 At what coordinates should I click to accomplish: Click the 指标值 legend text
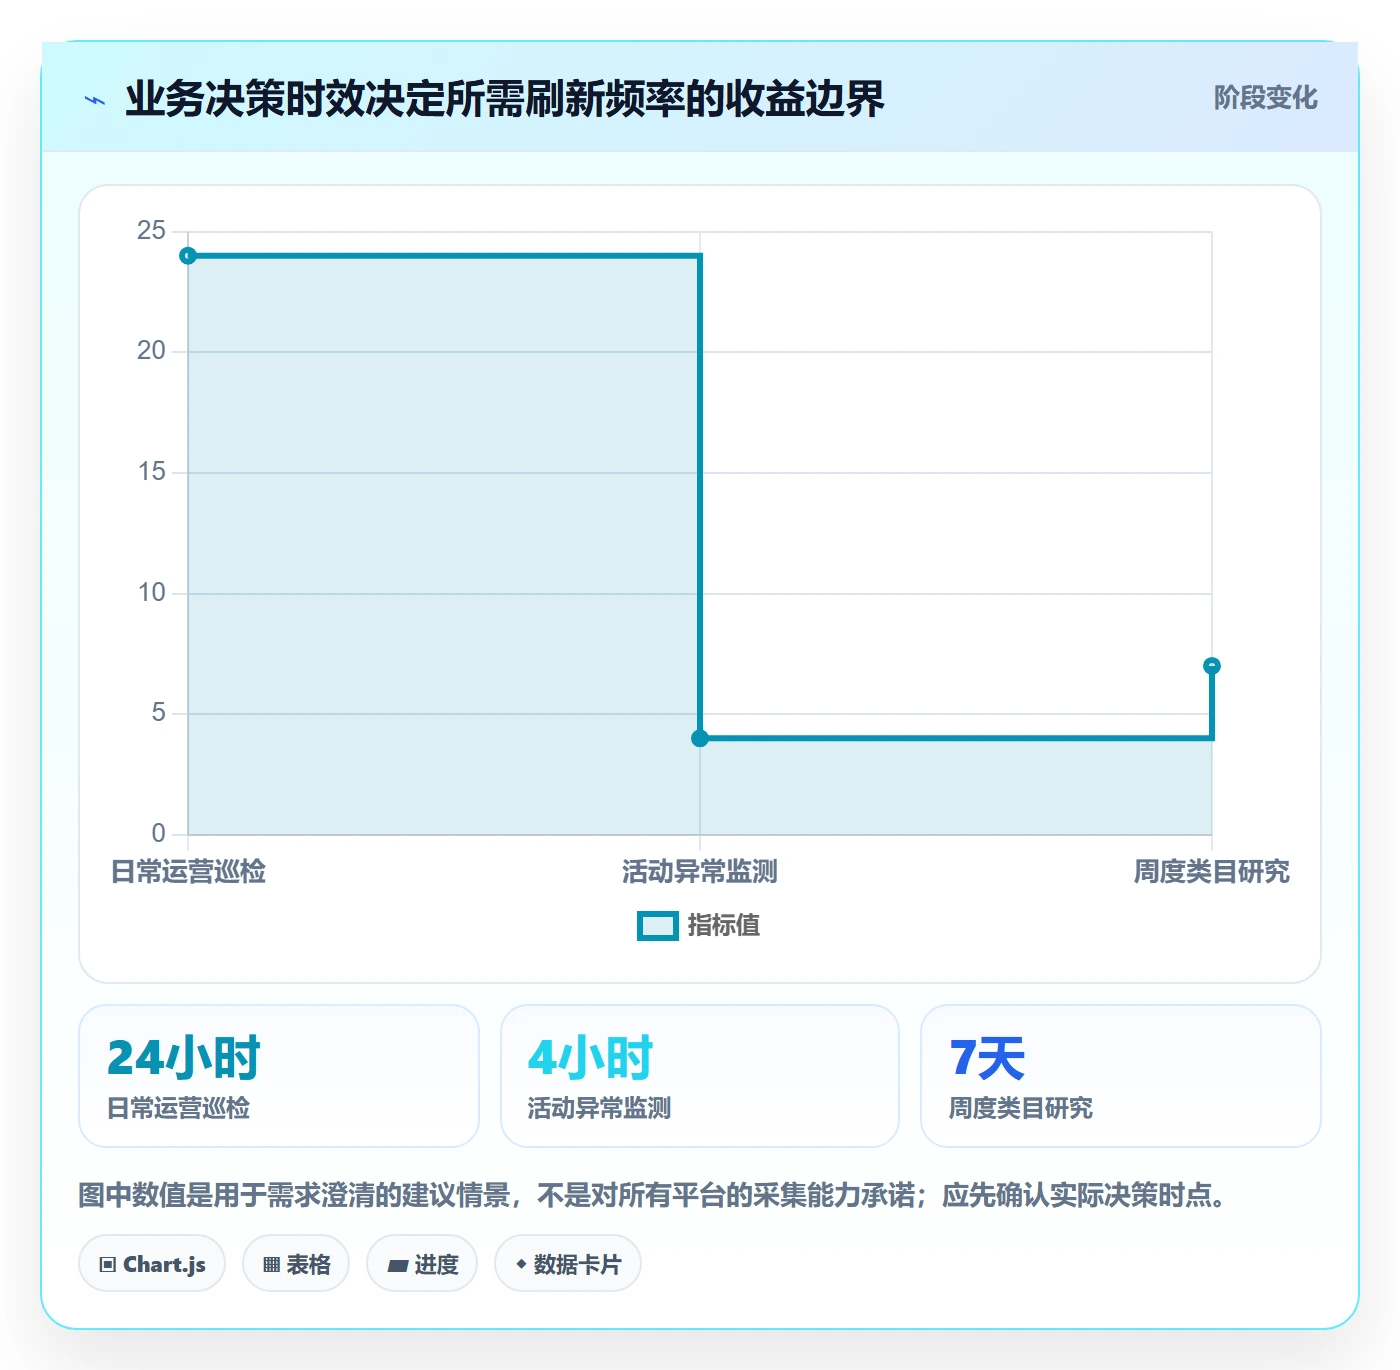point(724,926)
